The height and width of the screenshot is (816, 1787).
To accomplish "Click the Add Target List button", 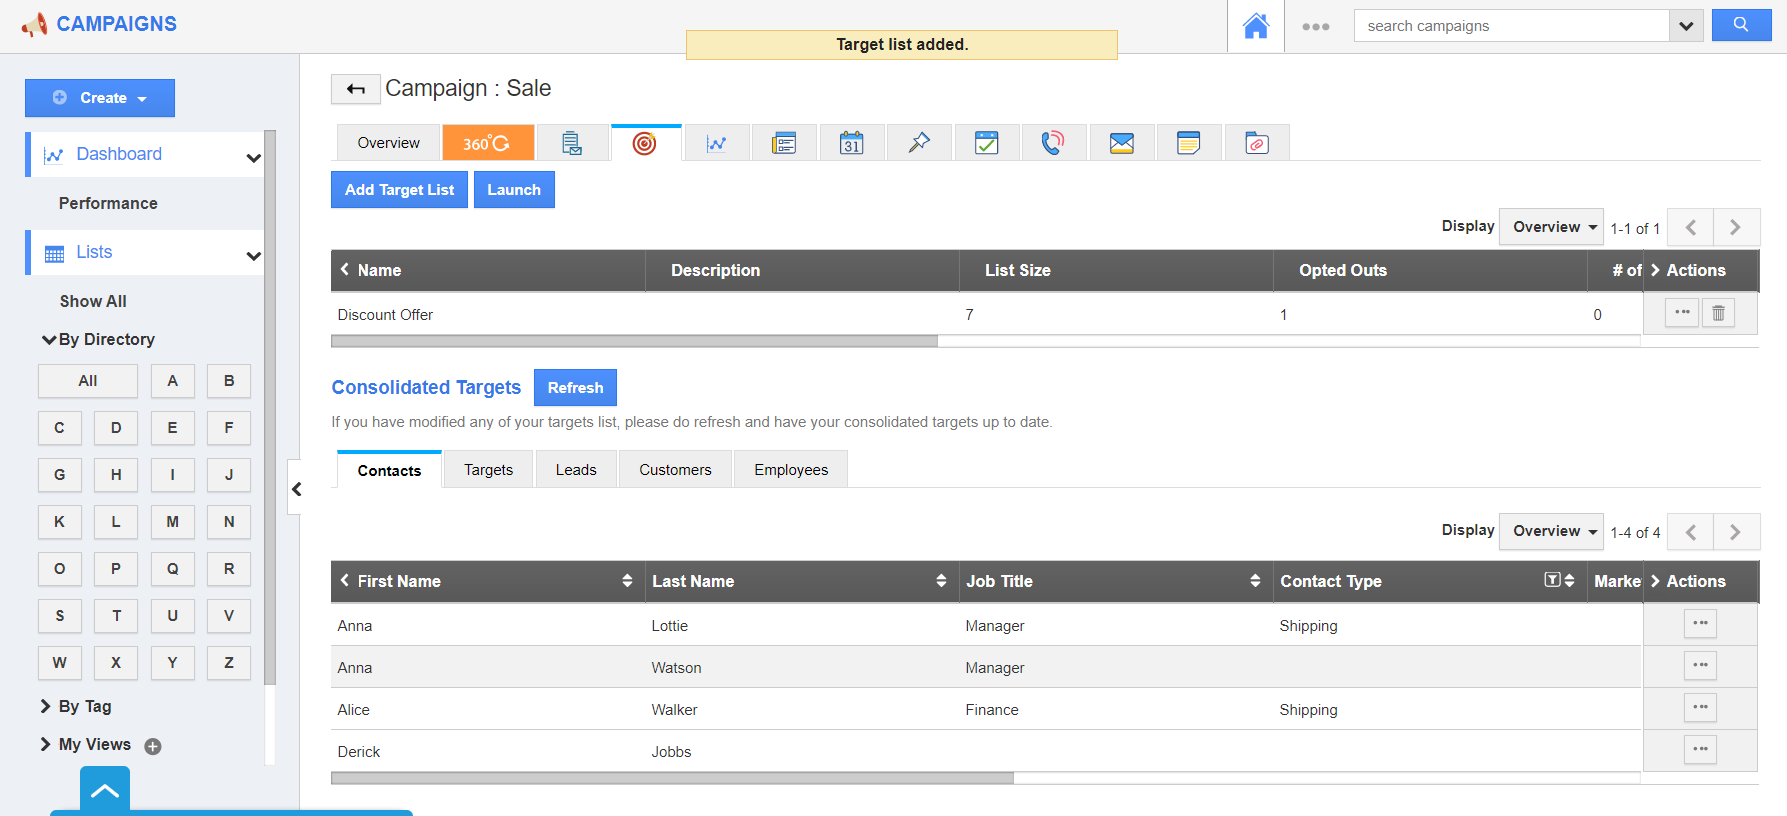I will pos(399,190).
